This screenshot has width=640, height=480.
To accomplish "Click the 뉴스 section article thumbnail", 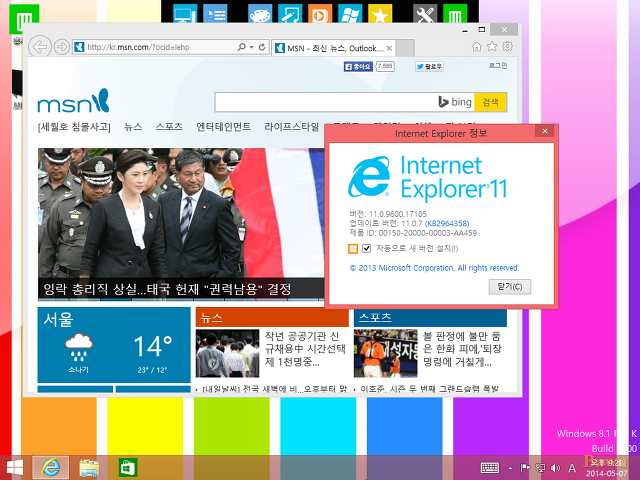I will coord(227,353).
